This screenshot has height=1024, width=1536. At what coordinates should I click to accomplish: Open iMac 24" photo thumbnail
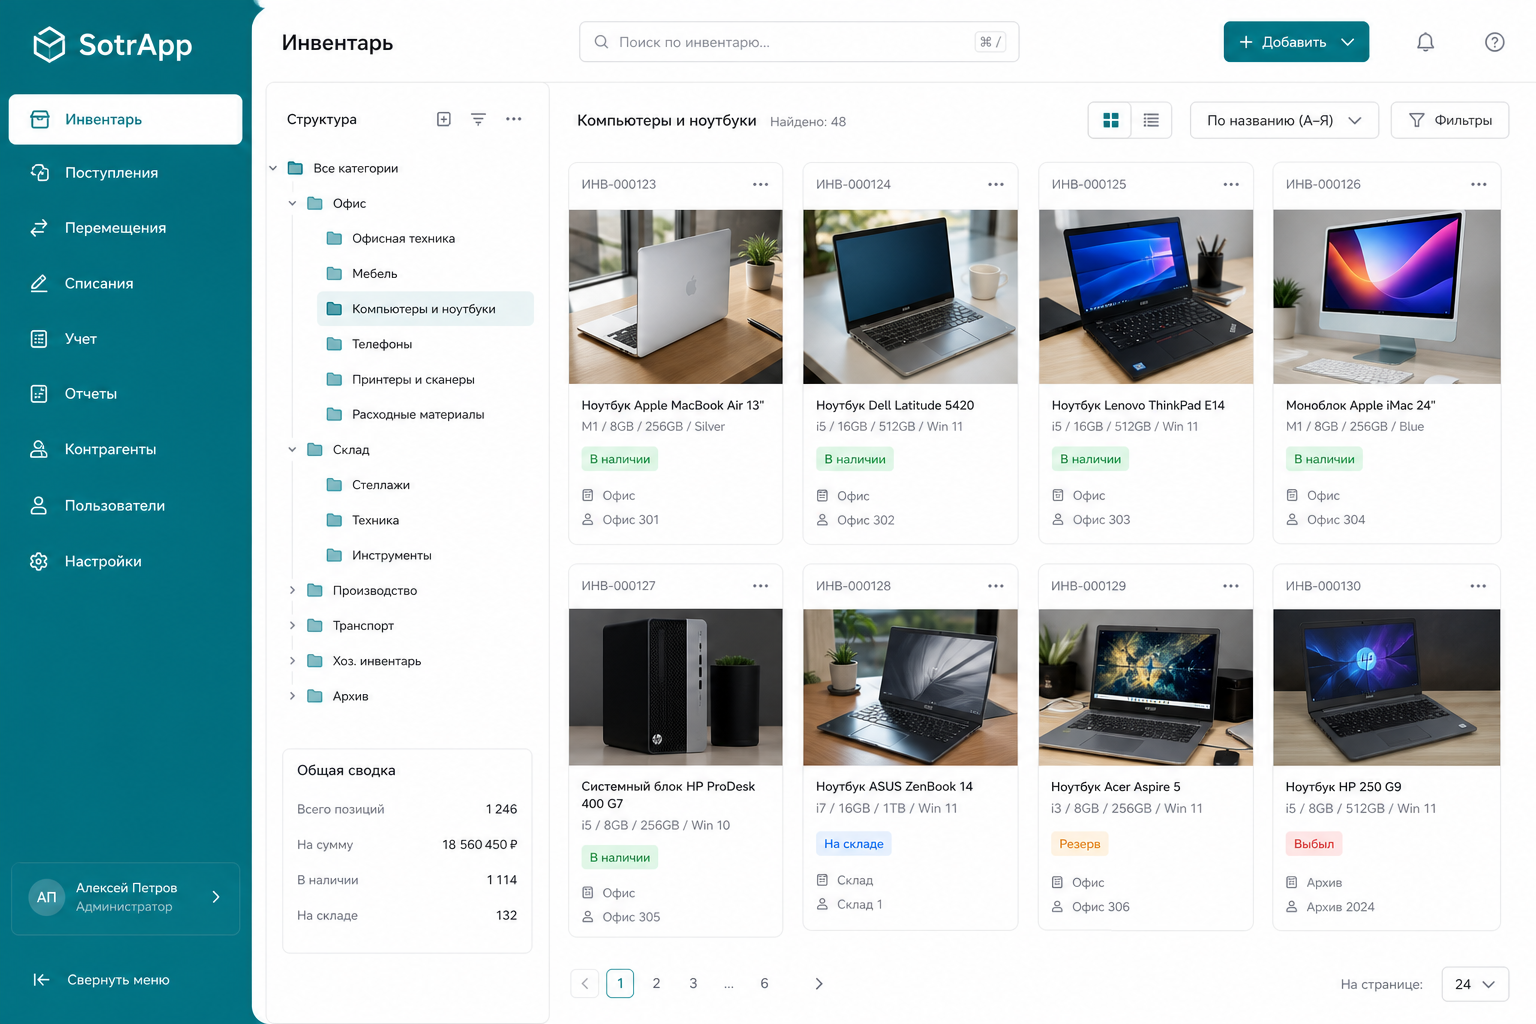(1386, 296)
